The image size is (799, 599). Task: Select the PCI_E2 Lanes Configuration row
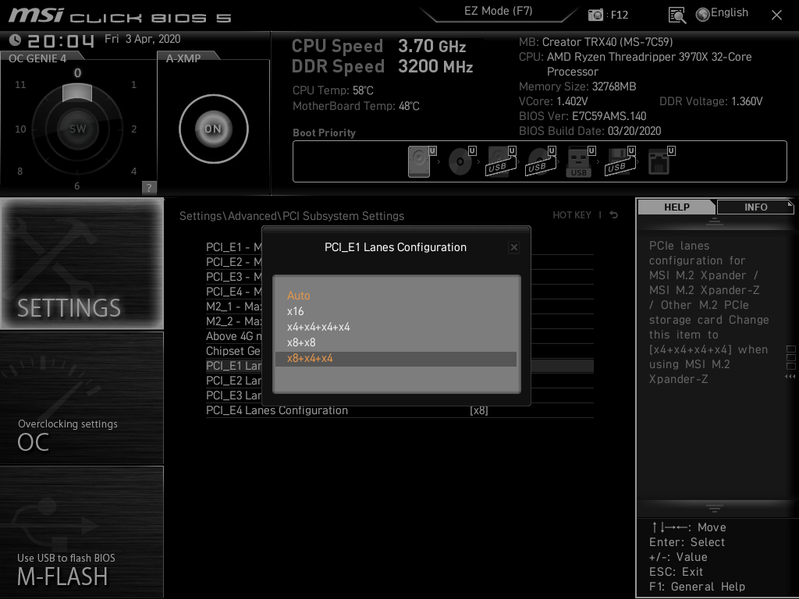(x=233, y=380)
